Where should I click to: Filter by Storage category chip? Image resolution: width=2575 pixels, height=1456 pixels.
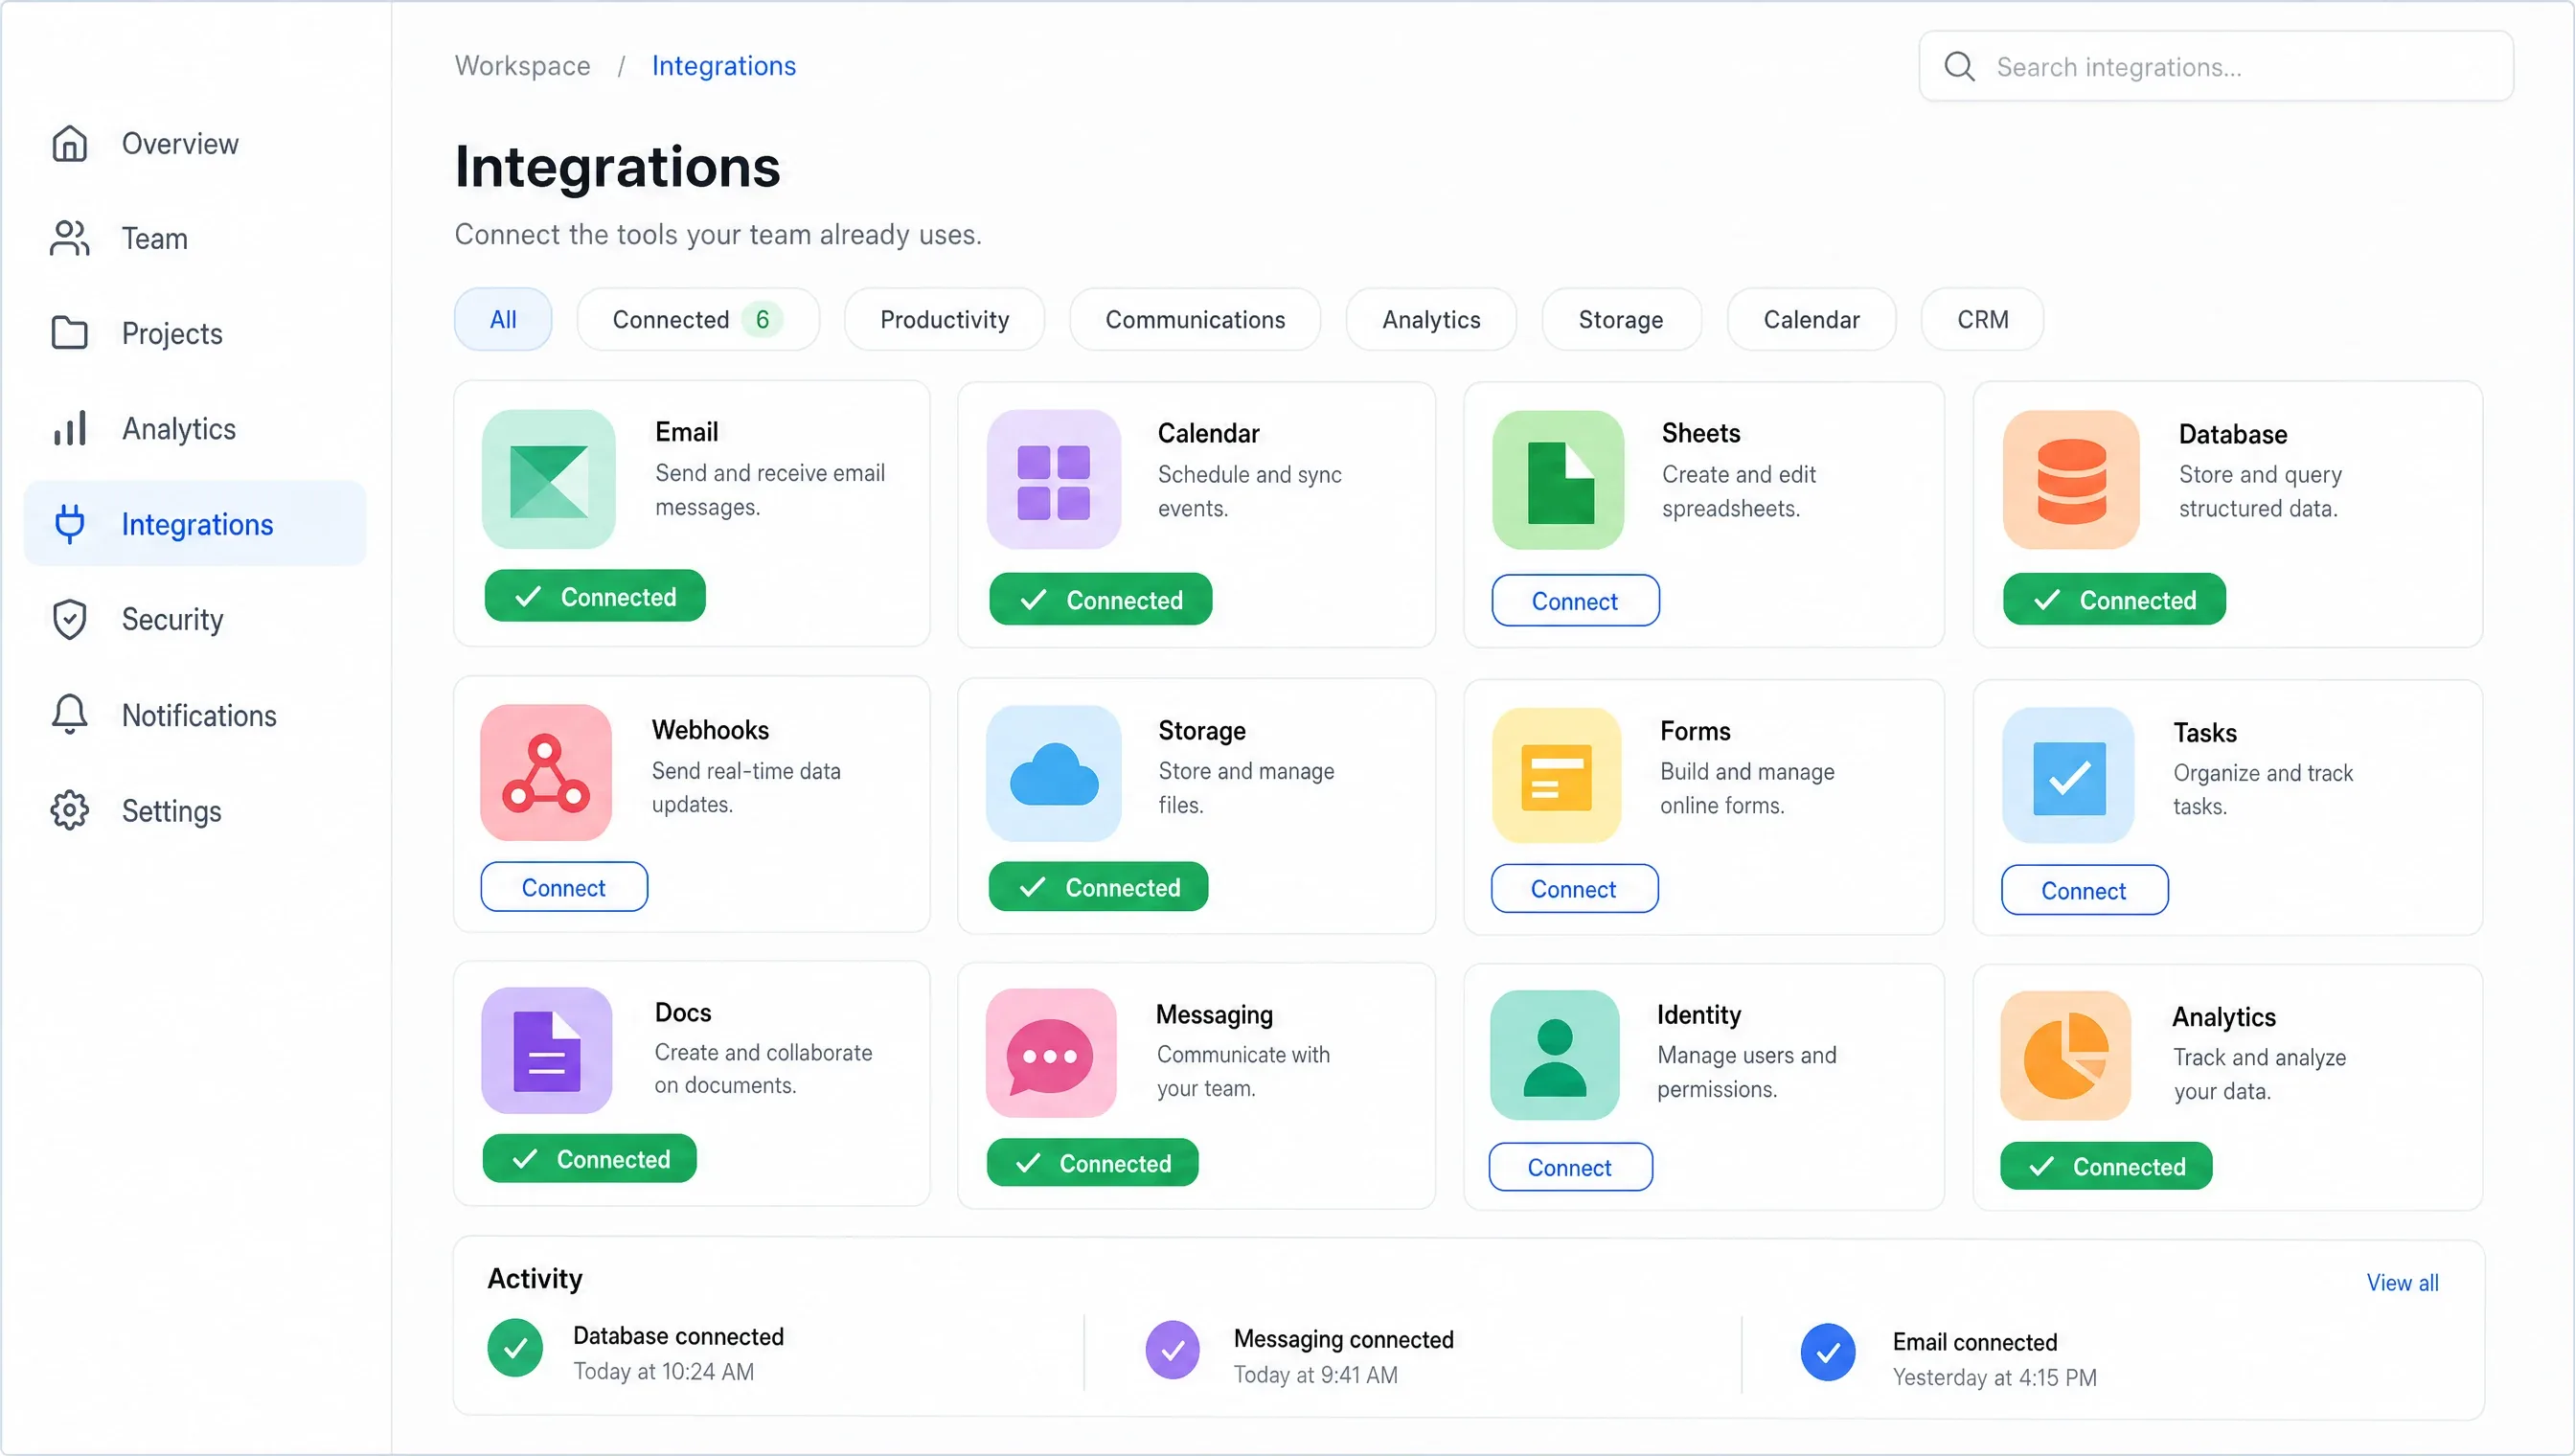click(1621, 319)
